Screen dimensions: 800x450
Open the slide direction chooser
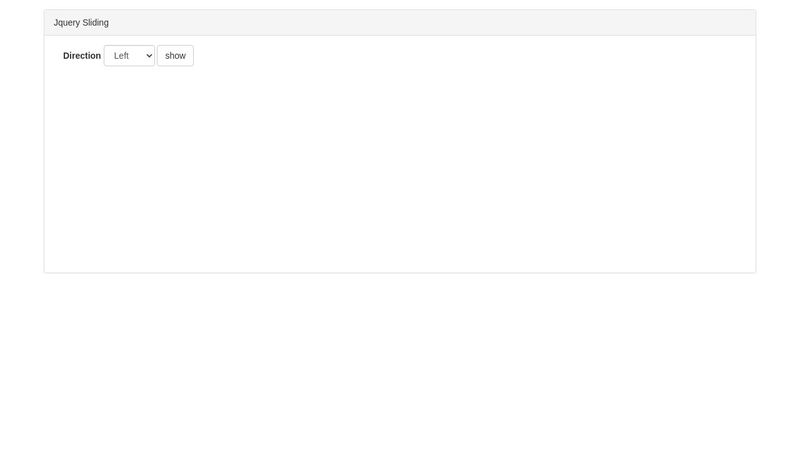[x=129, y=56]
